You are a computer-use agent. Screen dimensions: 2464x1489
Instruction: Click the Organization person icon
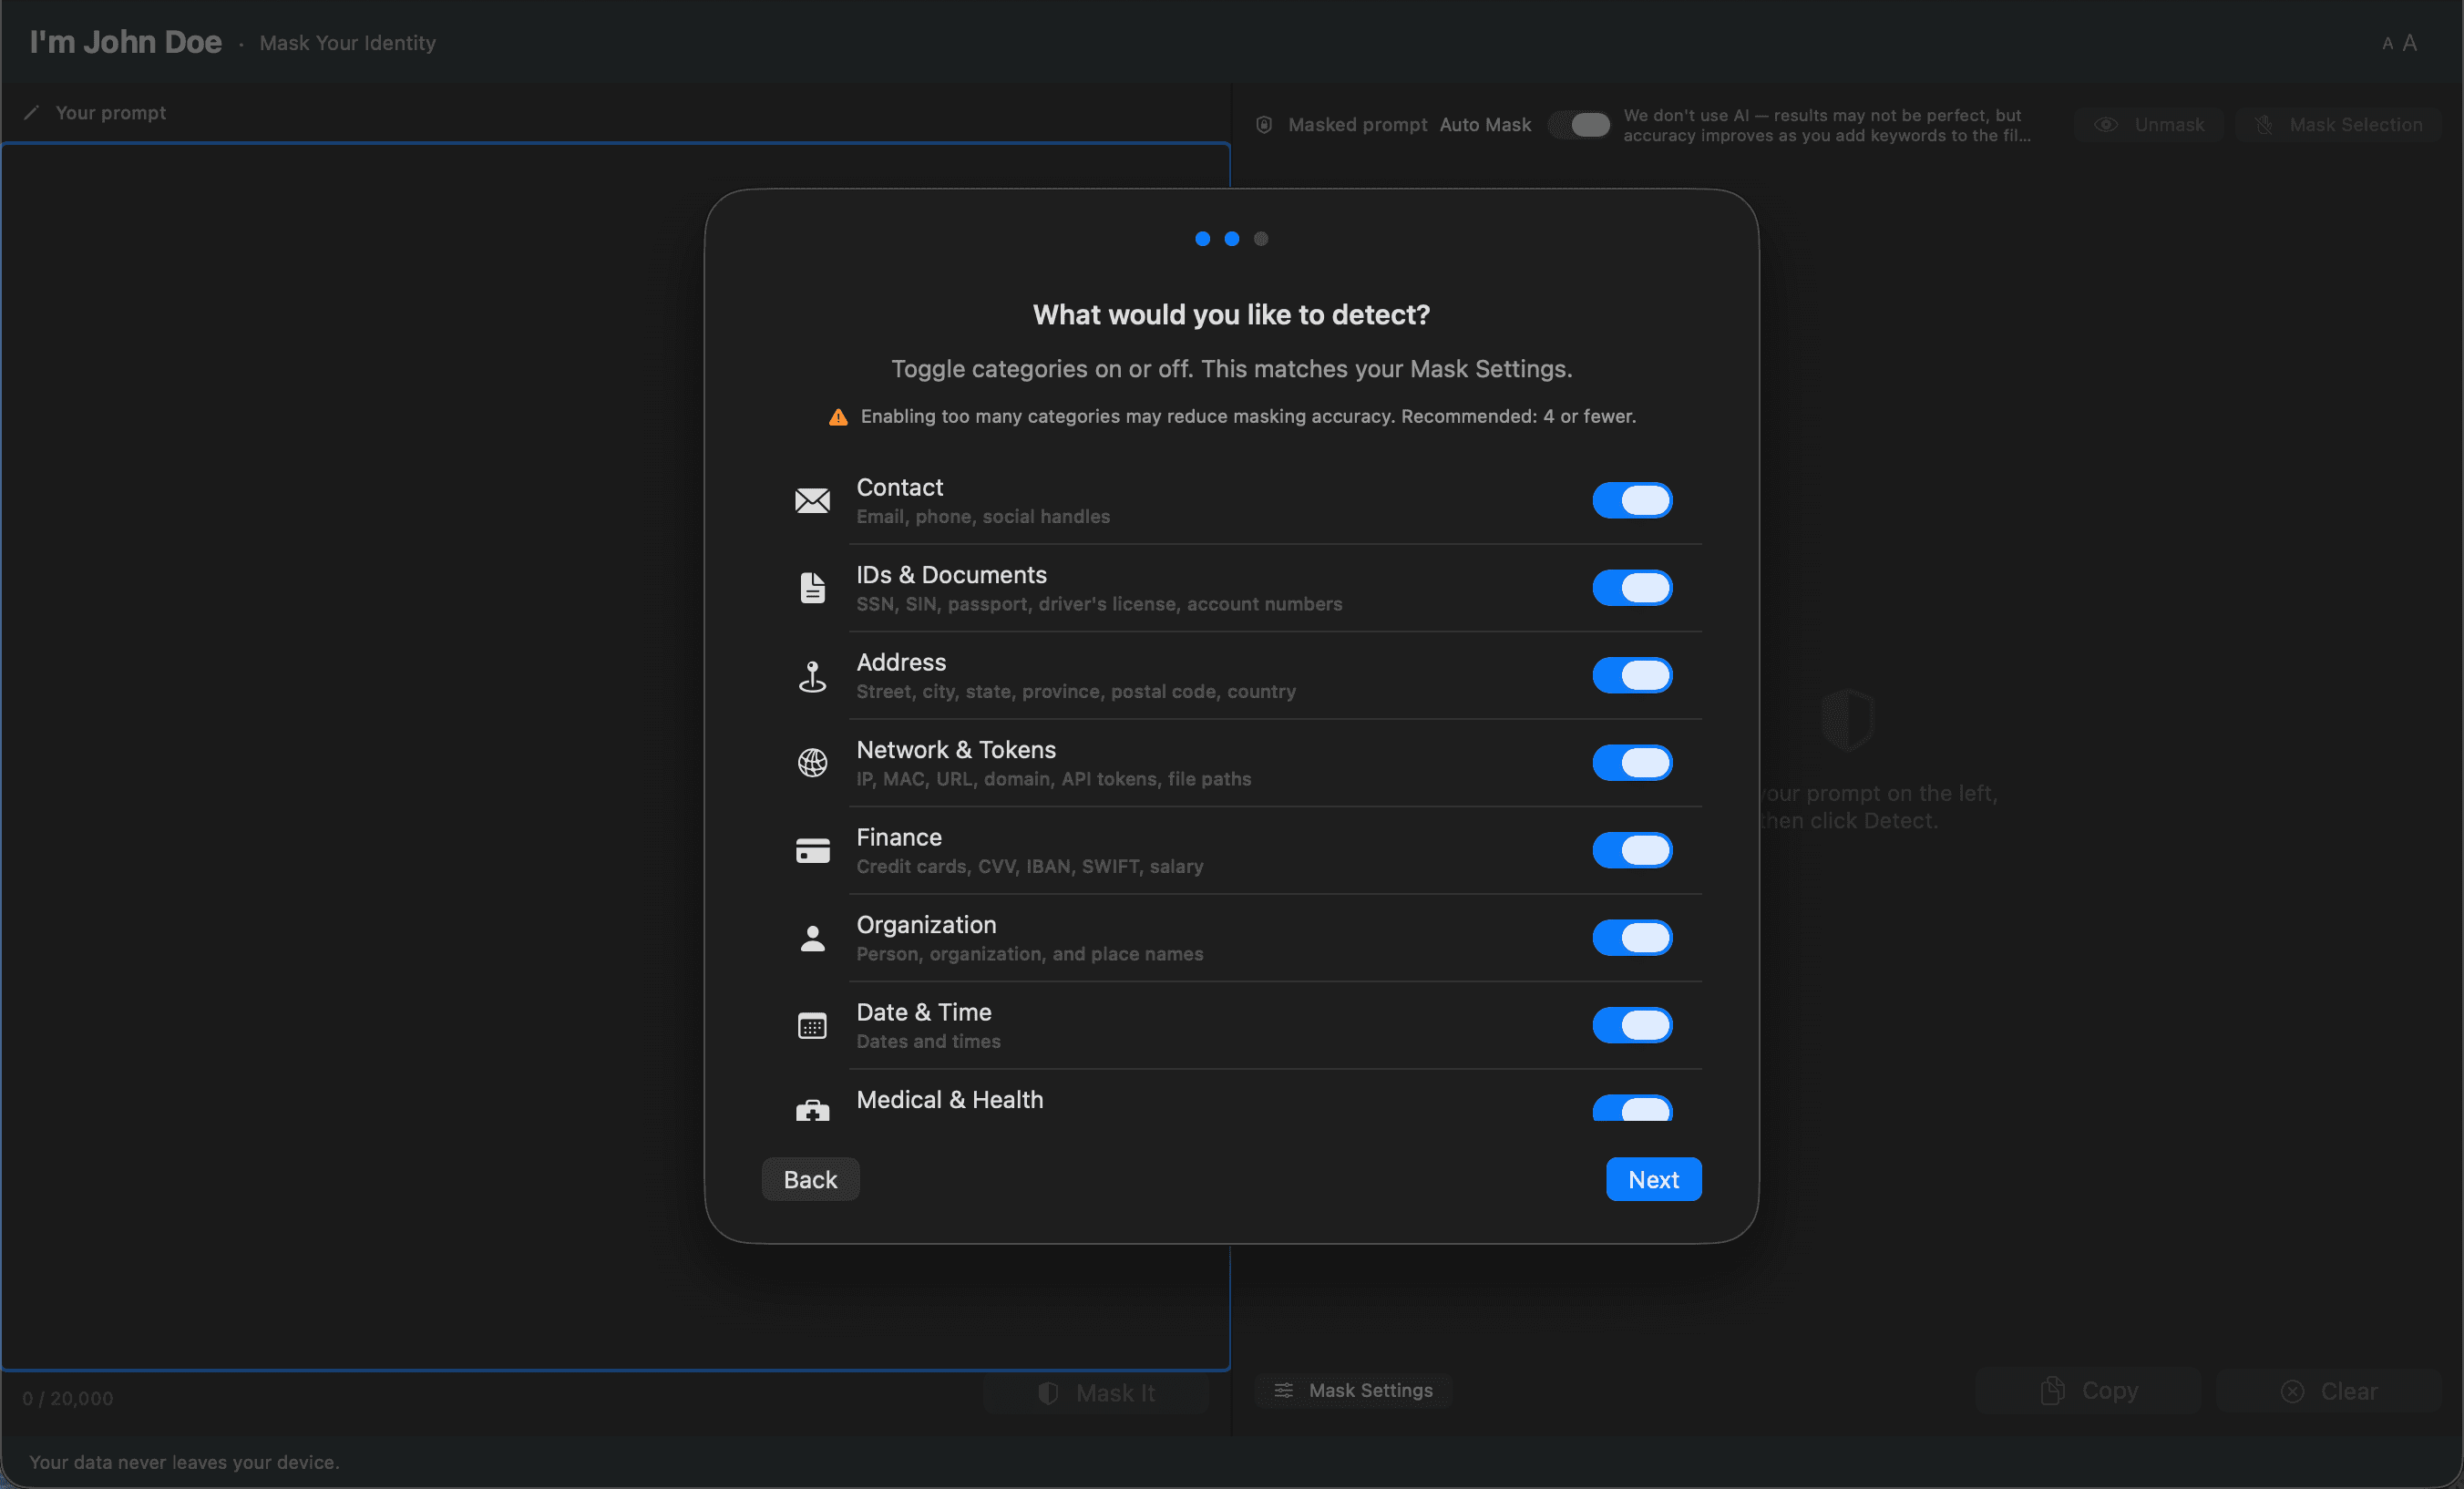(813, 937)
